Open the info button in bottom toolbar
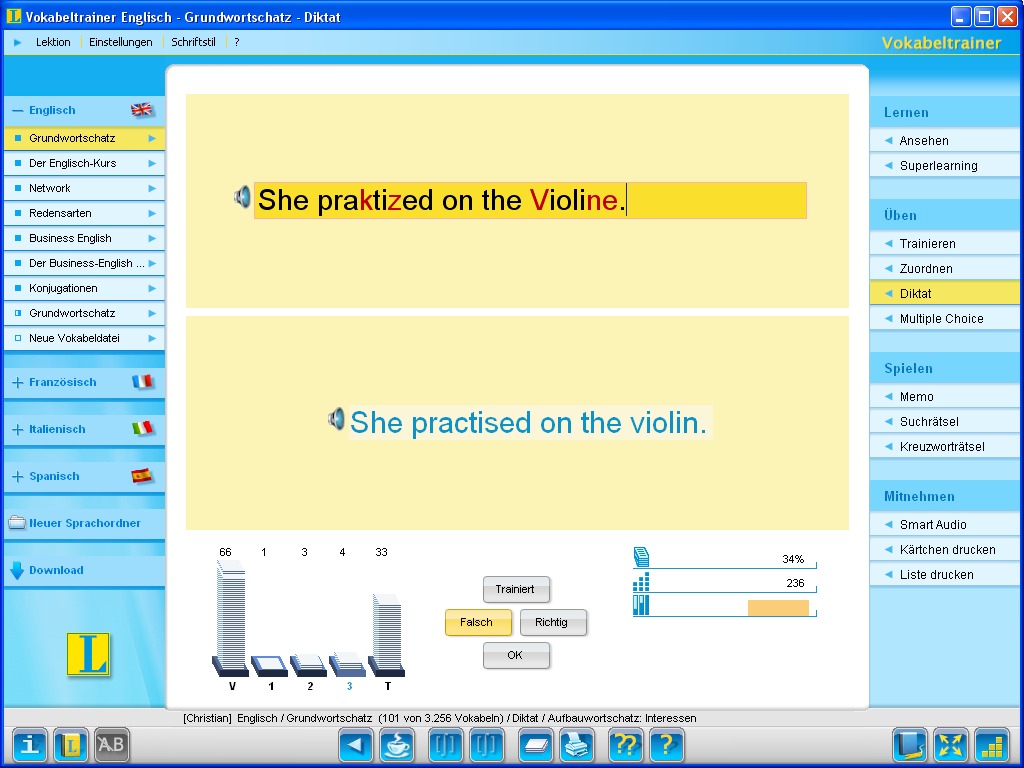 click(30, 744)
